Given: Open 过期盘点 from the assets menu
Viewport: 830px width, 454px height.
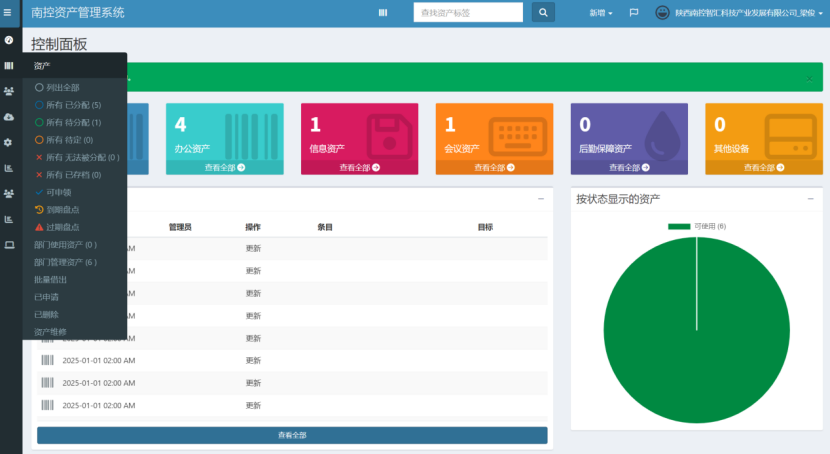Looking at the screenshot, I should [x=62, y=227].
